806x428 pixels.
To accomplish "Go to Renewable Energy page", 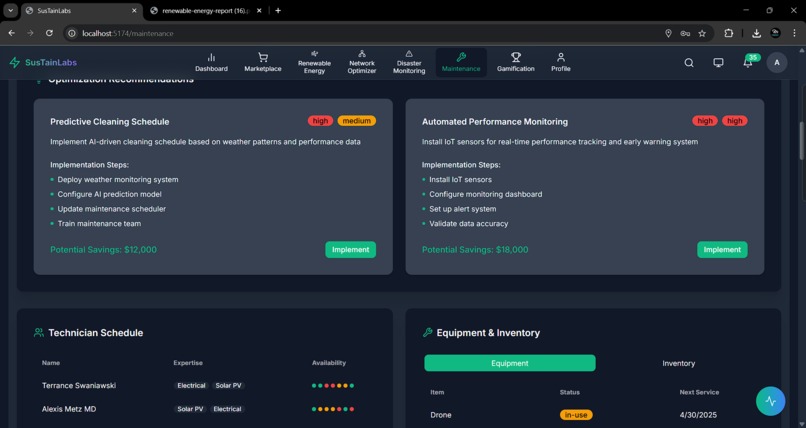I will (314, 62).
